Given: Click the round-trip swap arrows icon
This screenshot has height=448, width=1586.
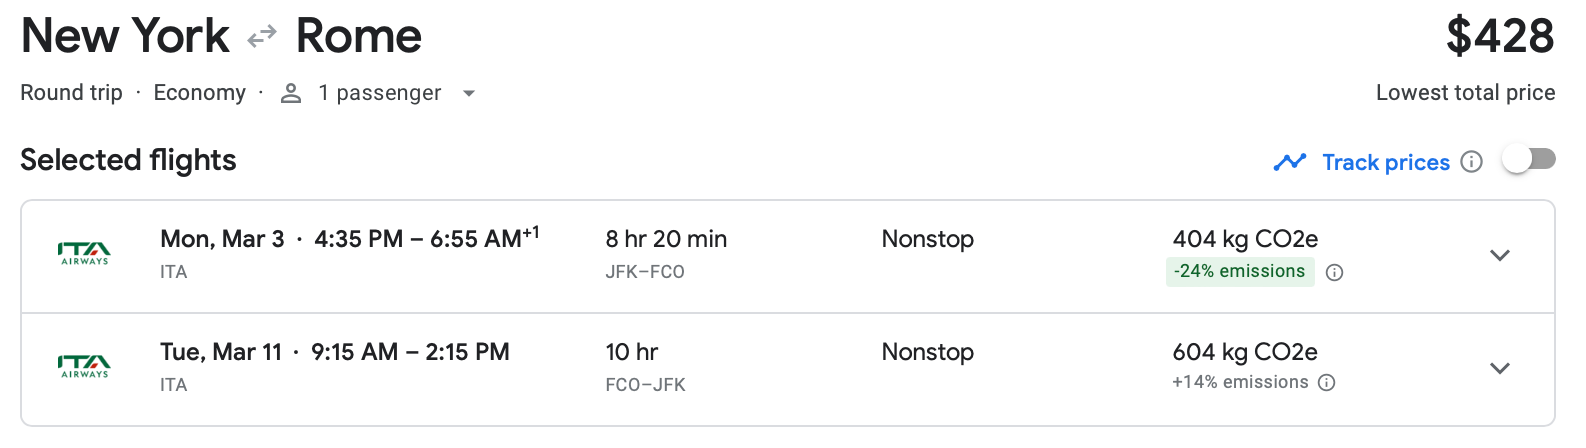Looking at the screenshot, I should (x=262, y=37).
